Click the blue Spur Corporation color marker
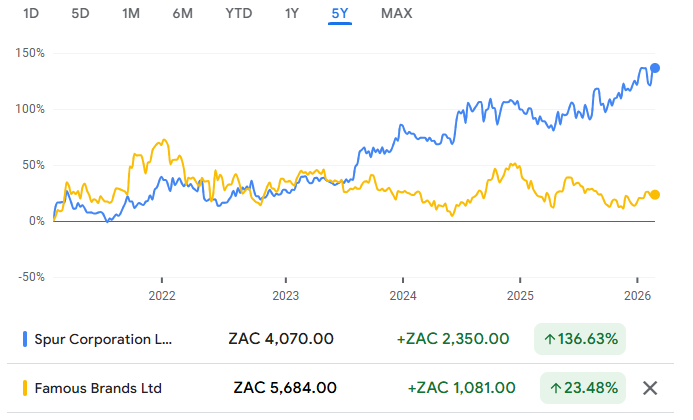 [25, 339]
